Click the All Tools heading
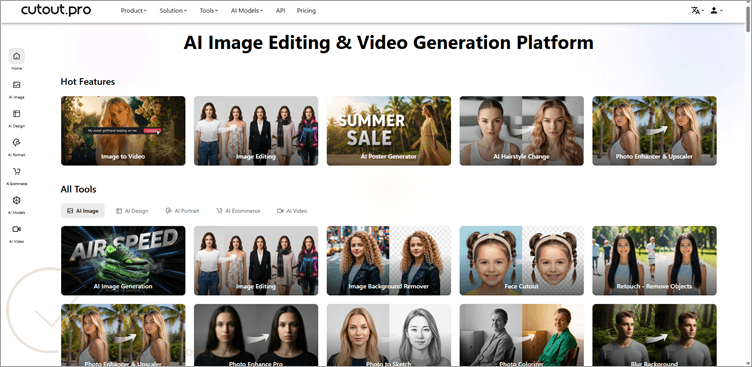The height and width of the screenshot is (367, 752). (78, 189)
